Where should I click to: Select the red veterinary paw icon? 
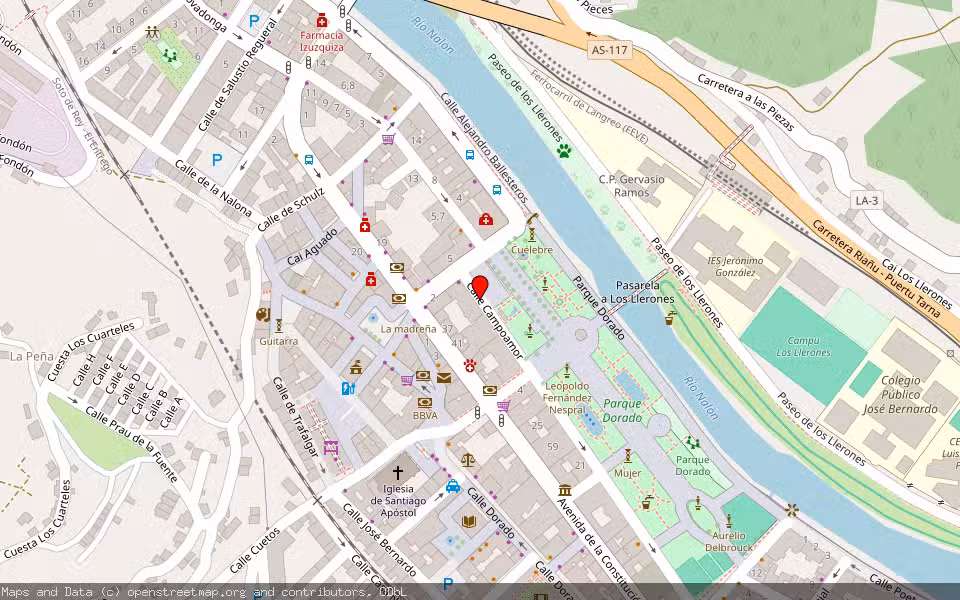(470, 366)
